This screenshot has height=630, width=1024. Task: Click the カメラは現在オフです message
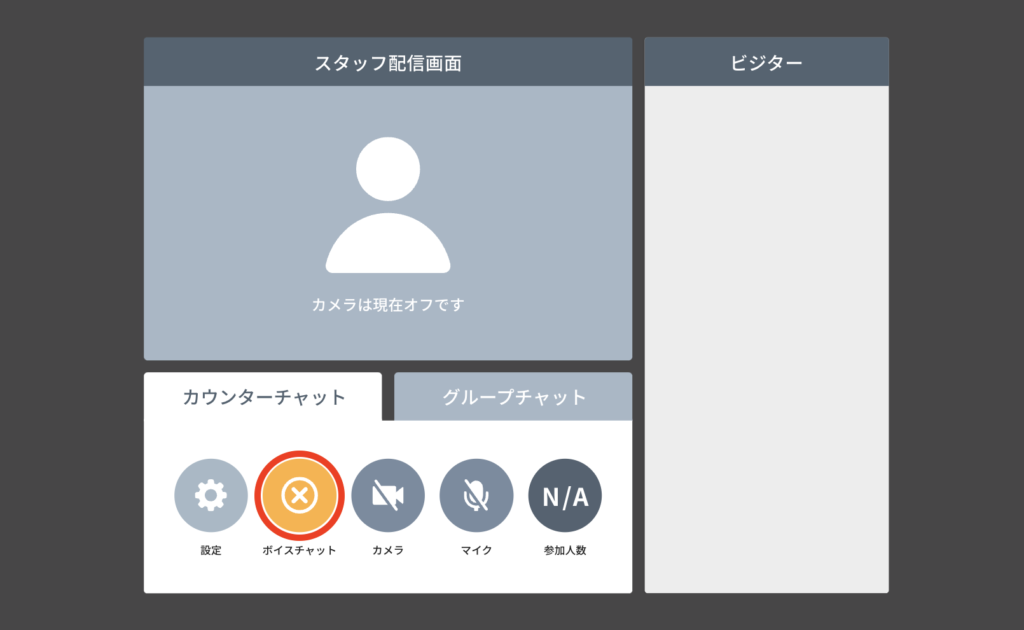(388, 305)
